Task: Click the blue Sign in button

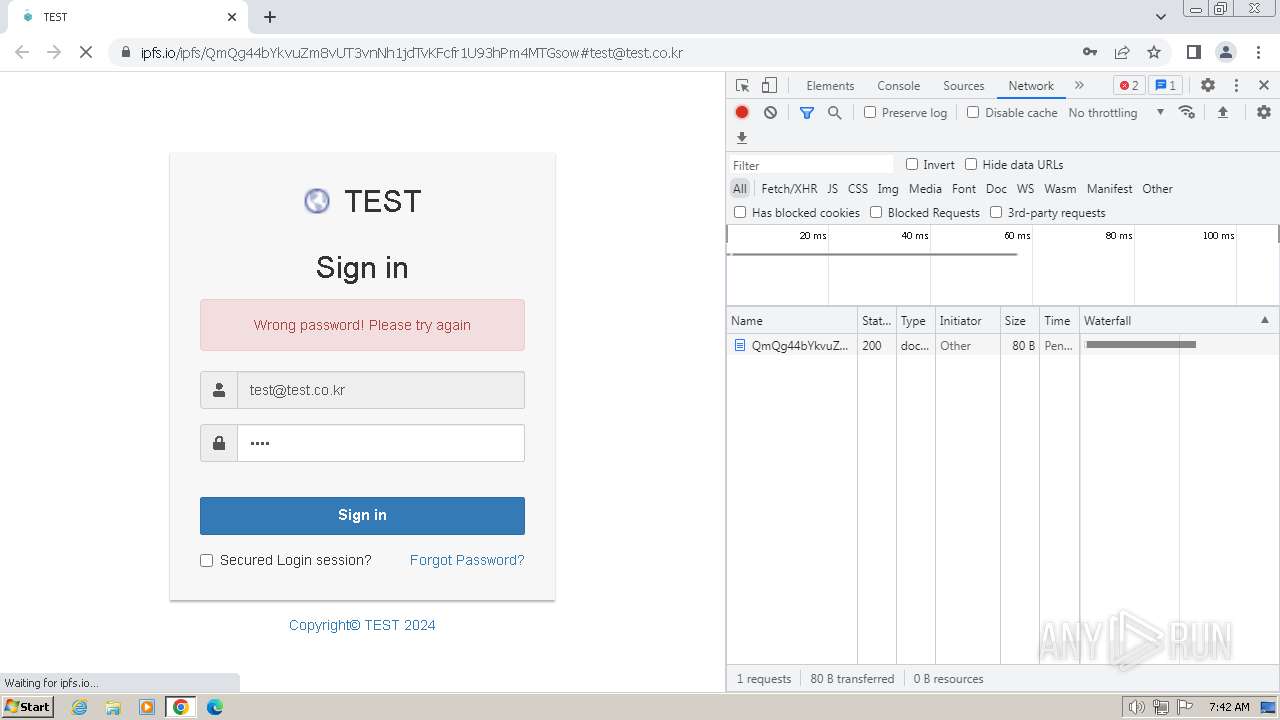Action: point(362,515)
